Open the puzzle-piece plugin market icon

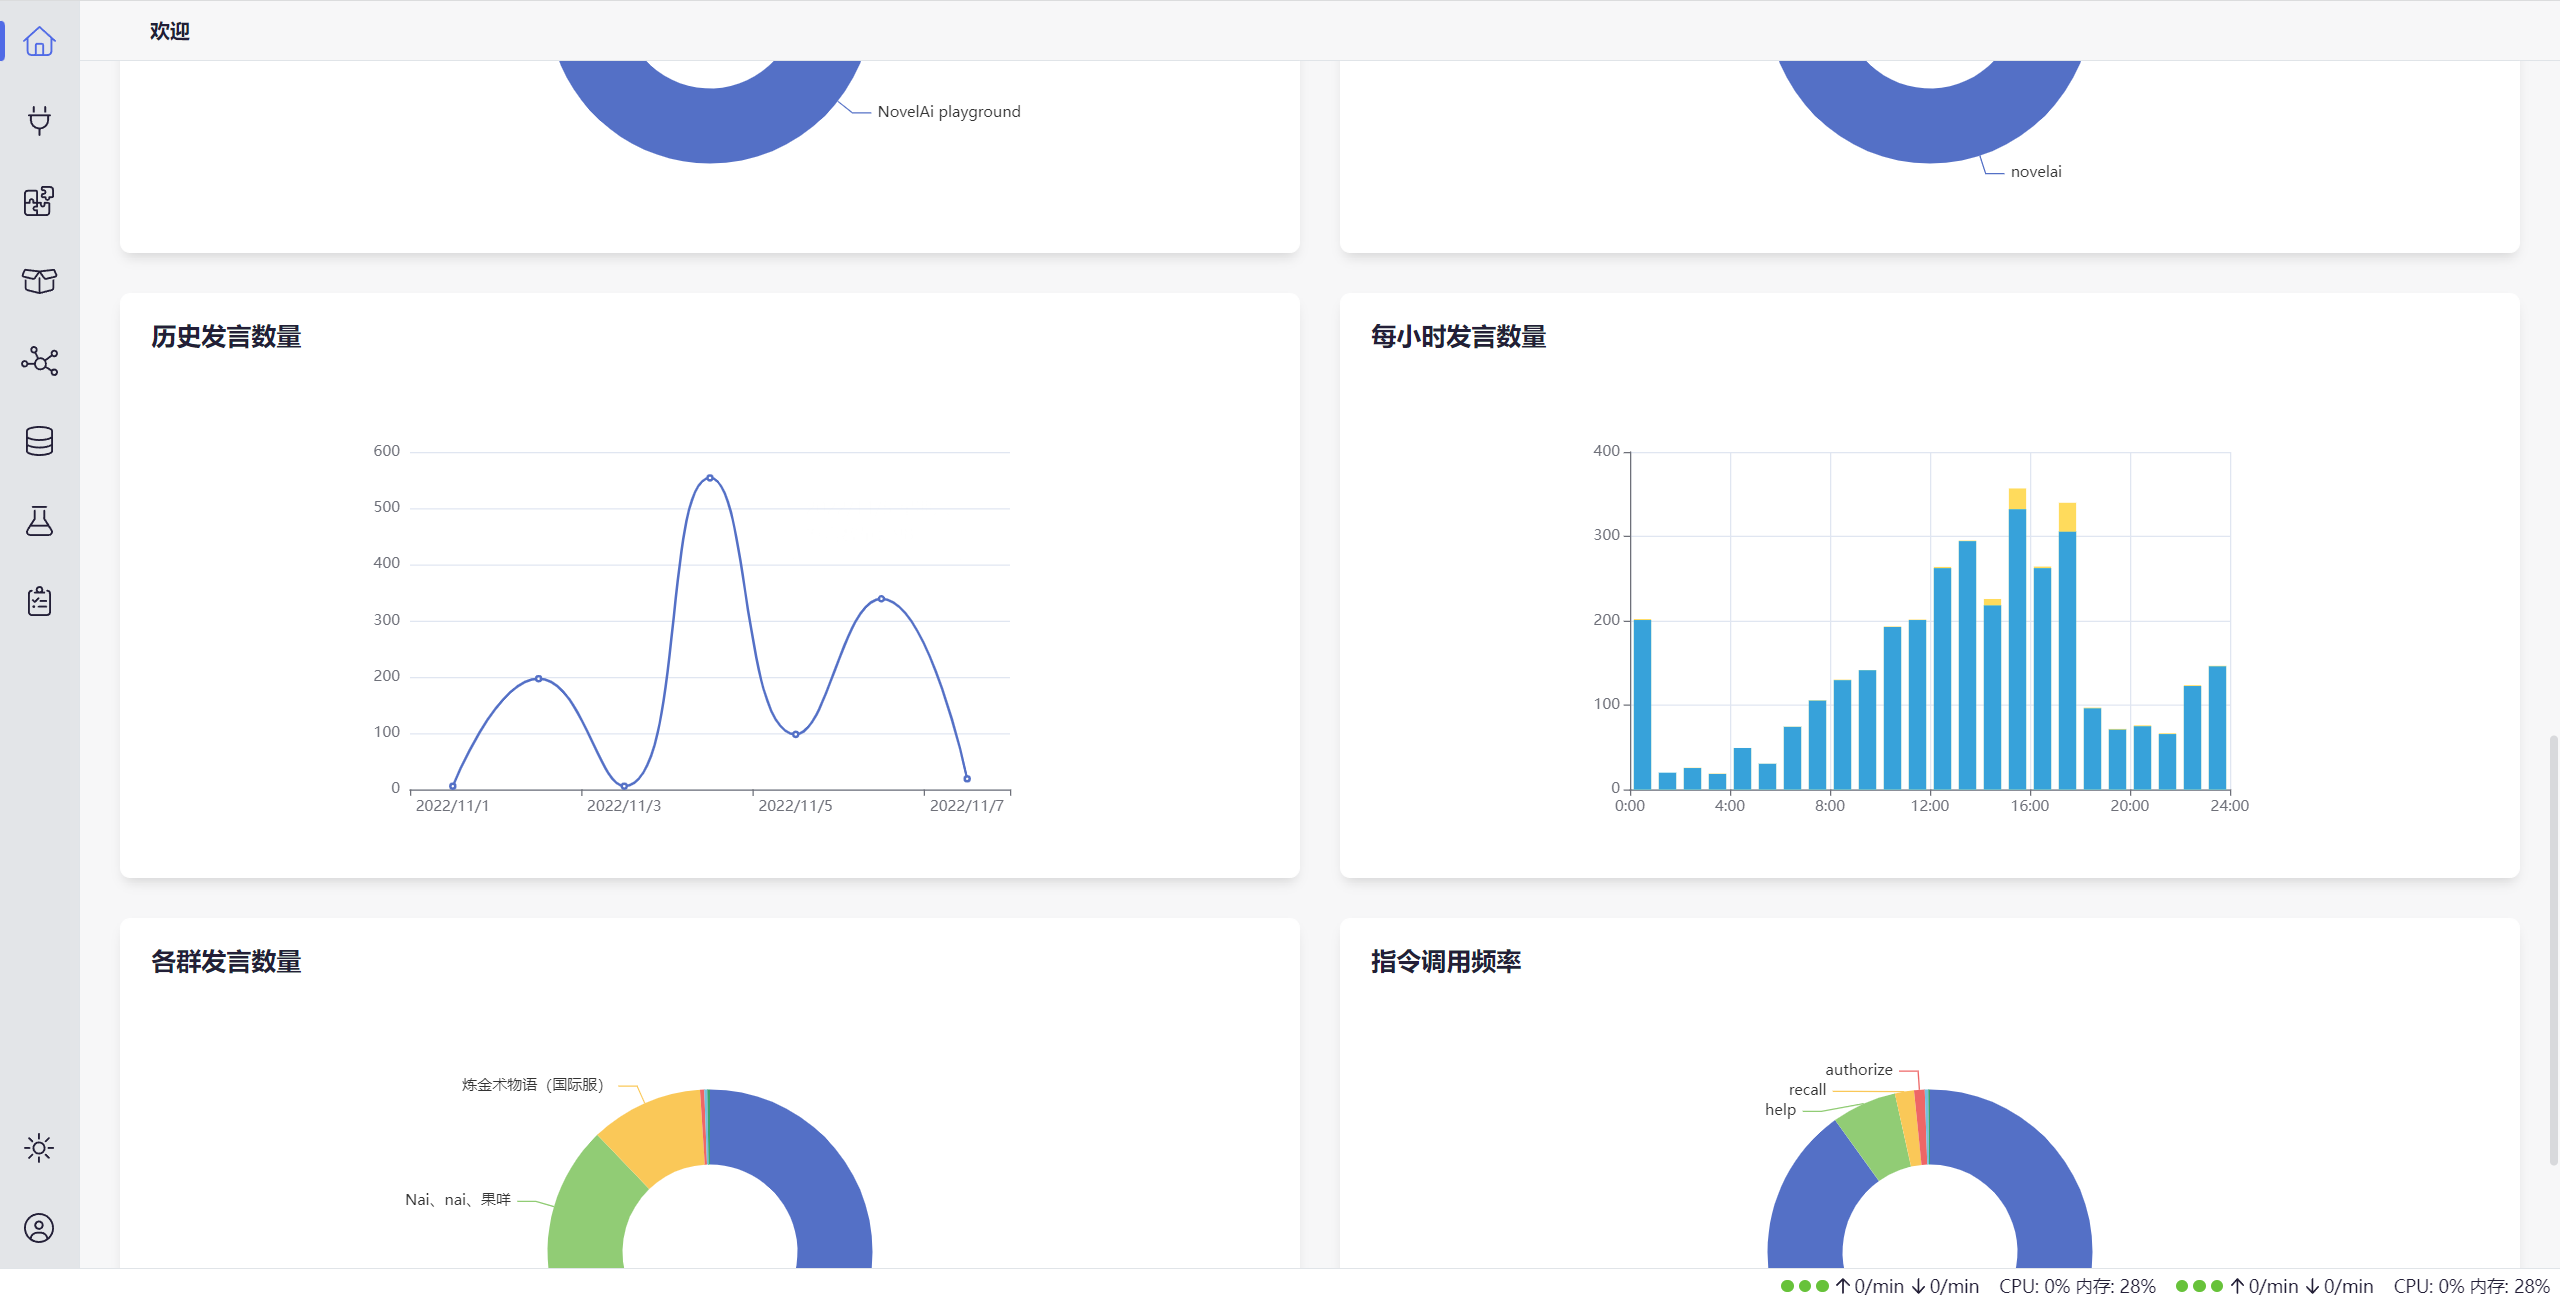(39, 201)
